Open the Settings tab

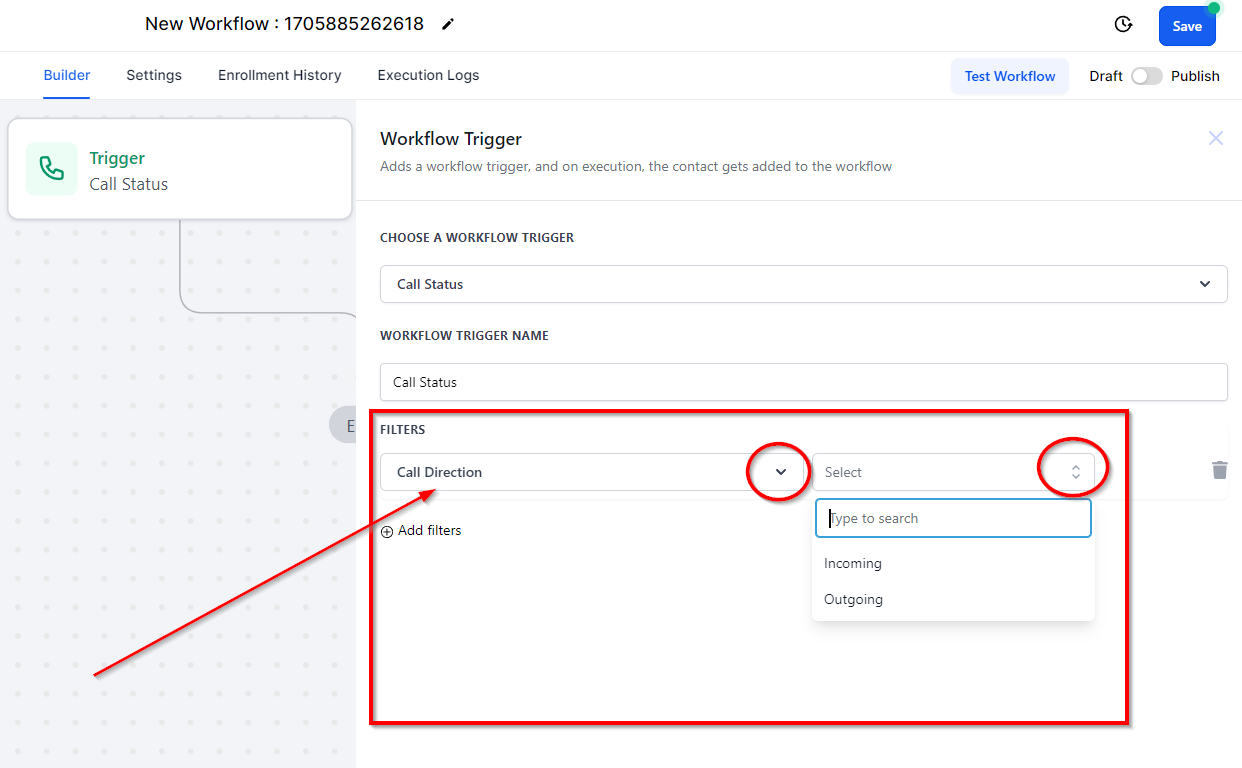tap(154, 75)
